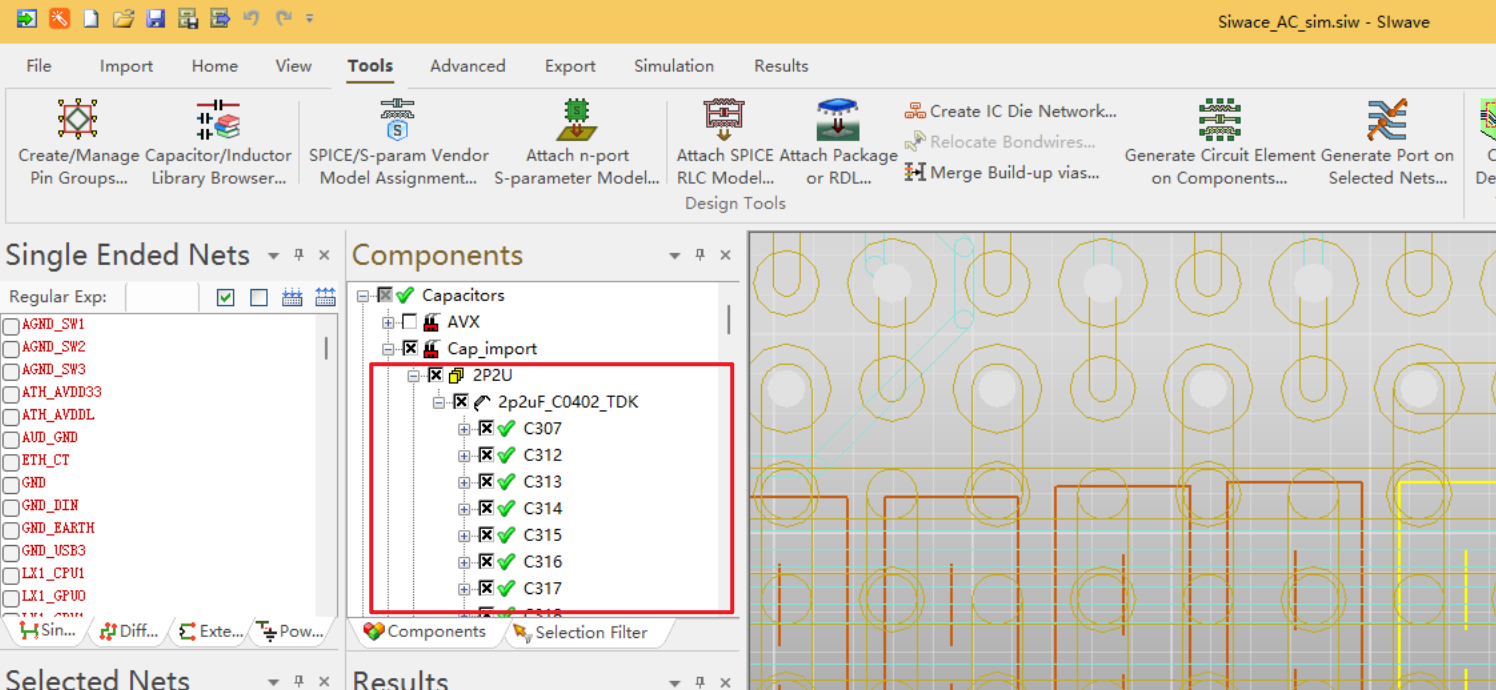This screenshot has height=690, width=1496.
Task: Click the second blue grid icon in nets toolbar
Action: [325, 297]
